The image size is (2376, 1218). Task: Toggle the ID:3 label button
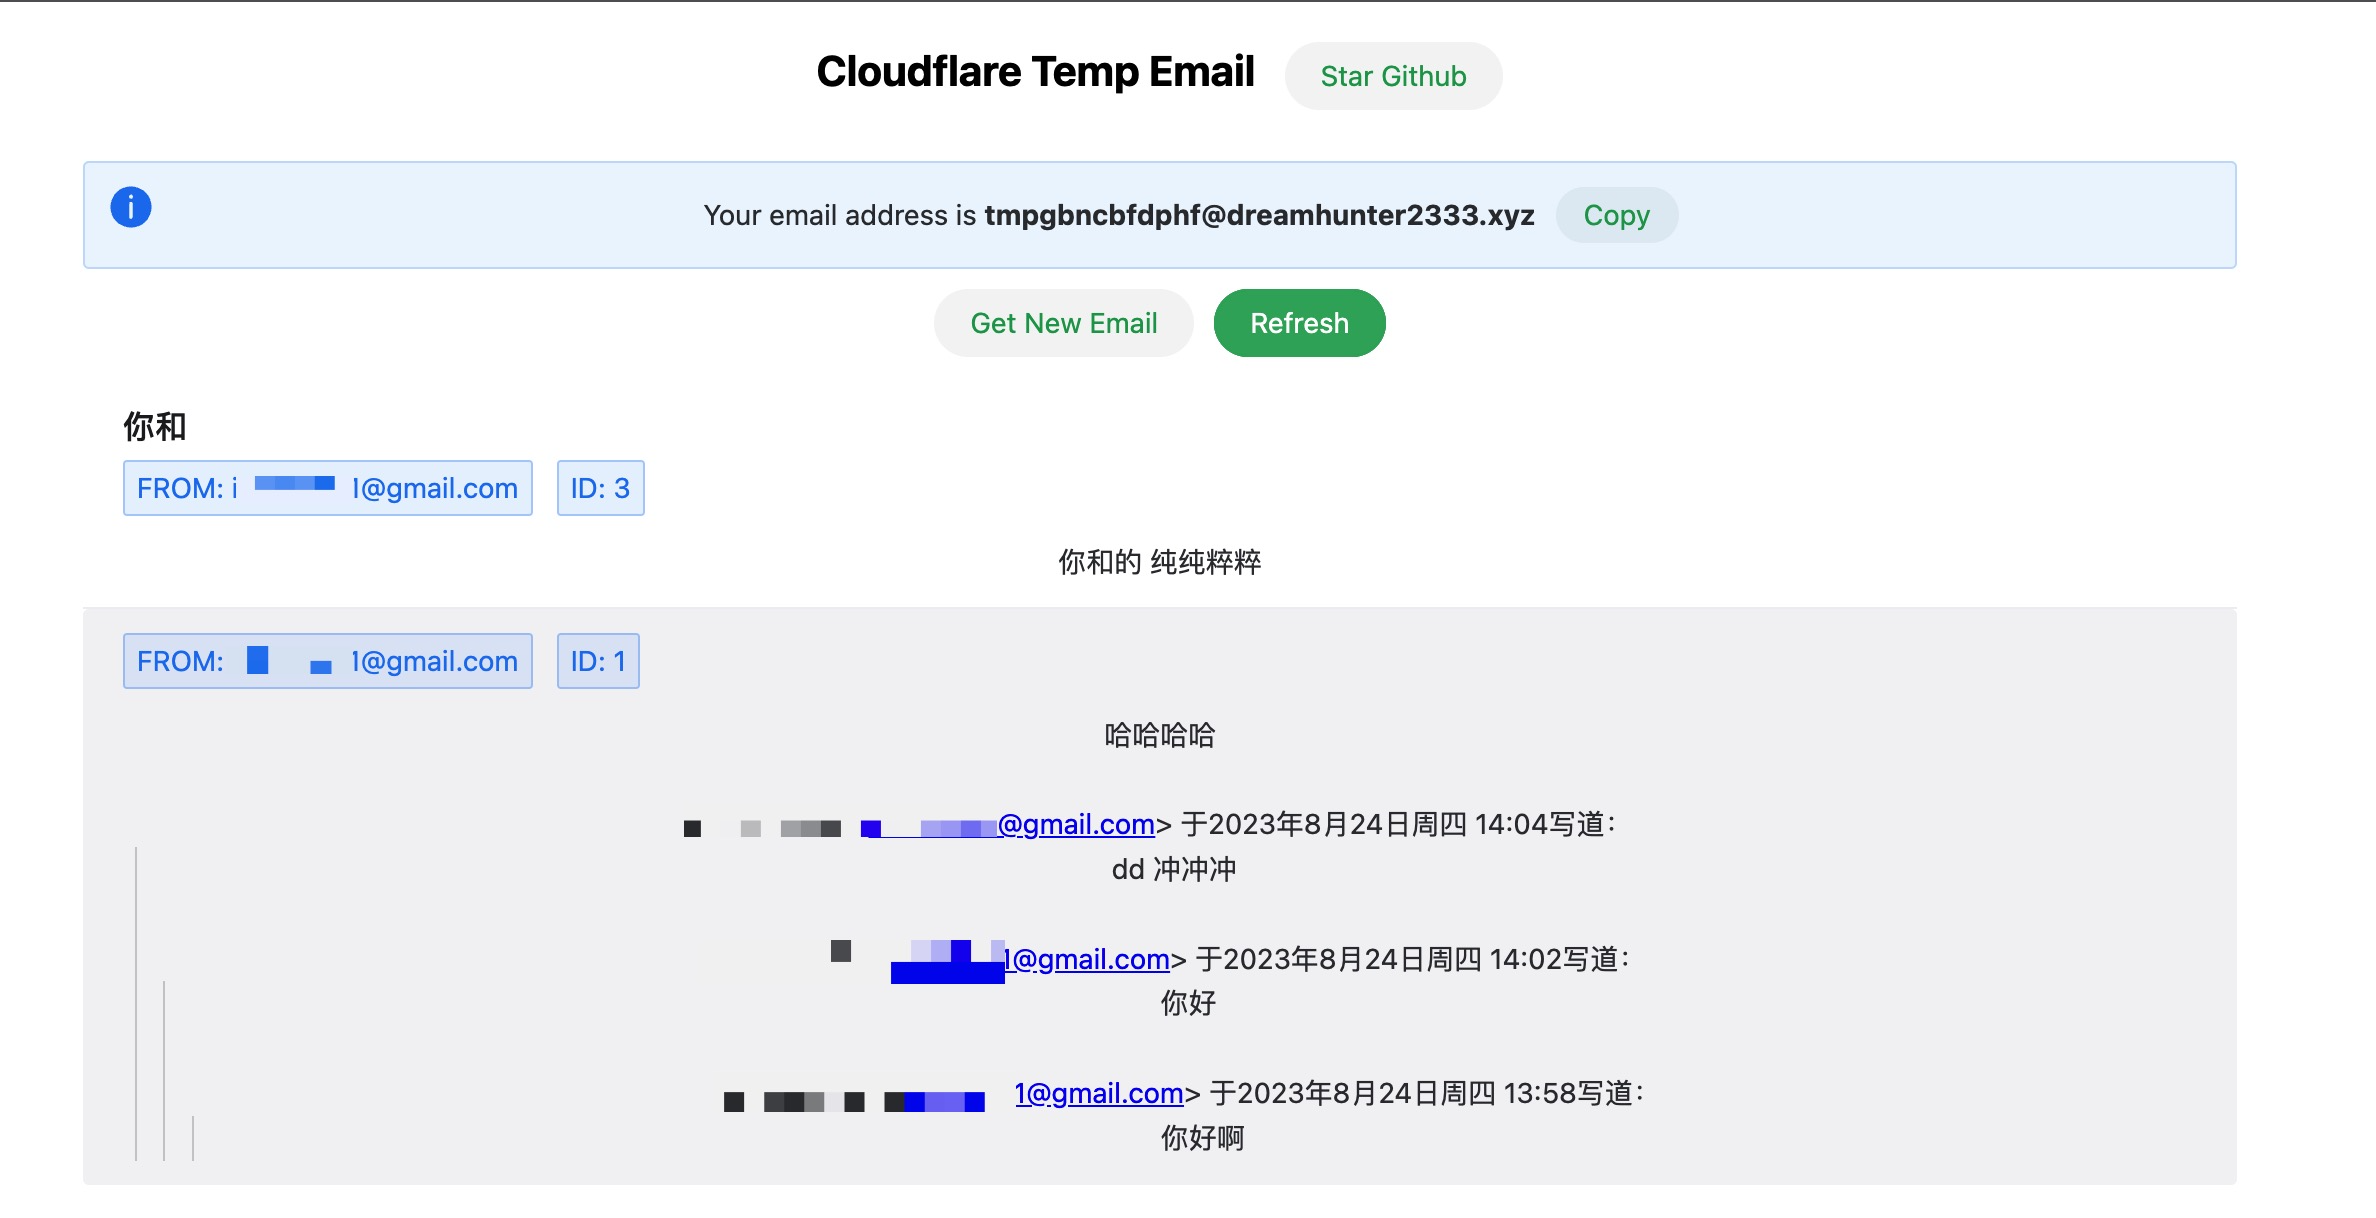pos(599,486)
